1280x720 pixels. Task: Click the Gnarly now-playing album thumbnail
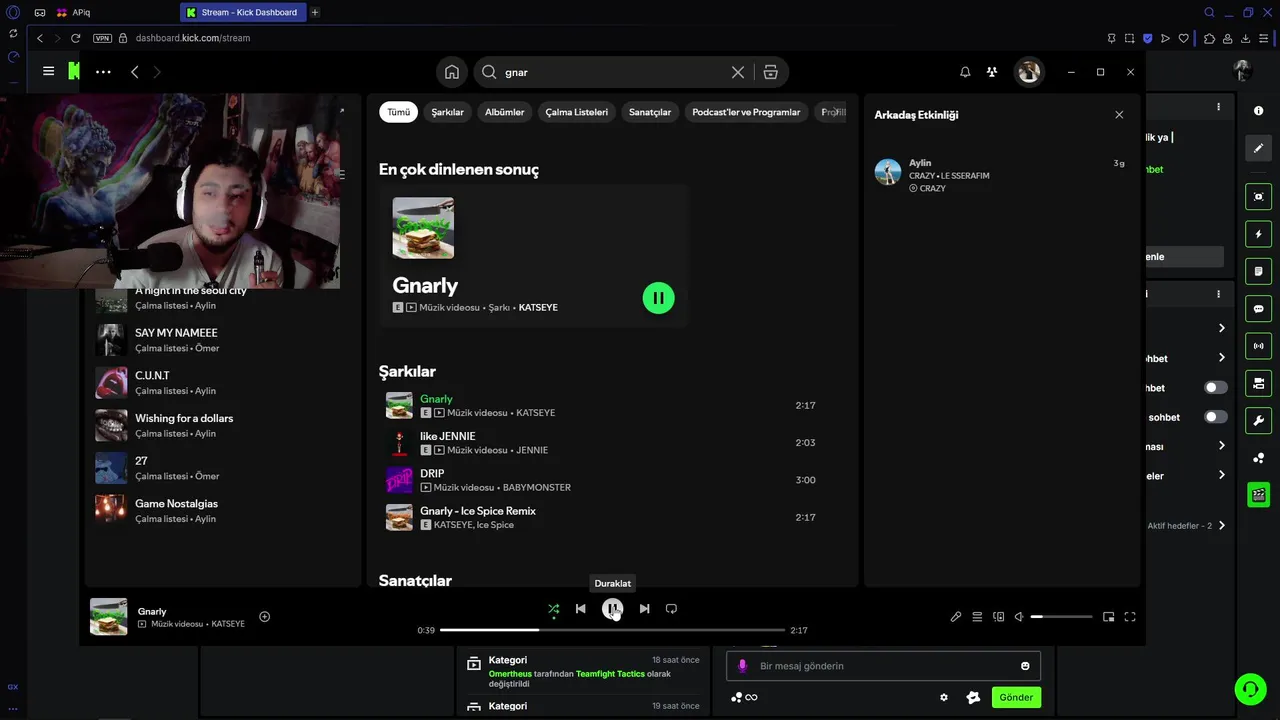click(x=109, y=617)
